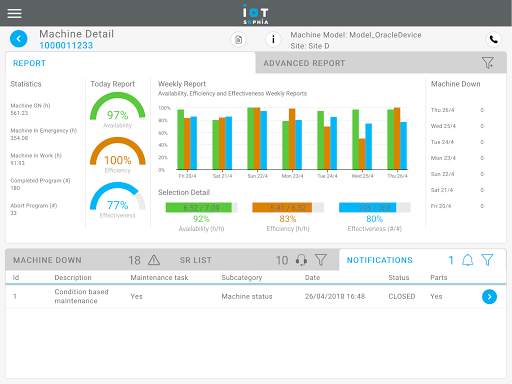Click the Date column header
Viewport: 512px width, 384px height.
[312, 277]
